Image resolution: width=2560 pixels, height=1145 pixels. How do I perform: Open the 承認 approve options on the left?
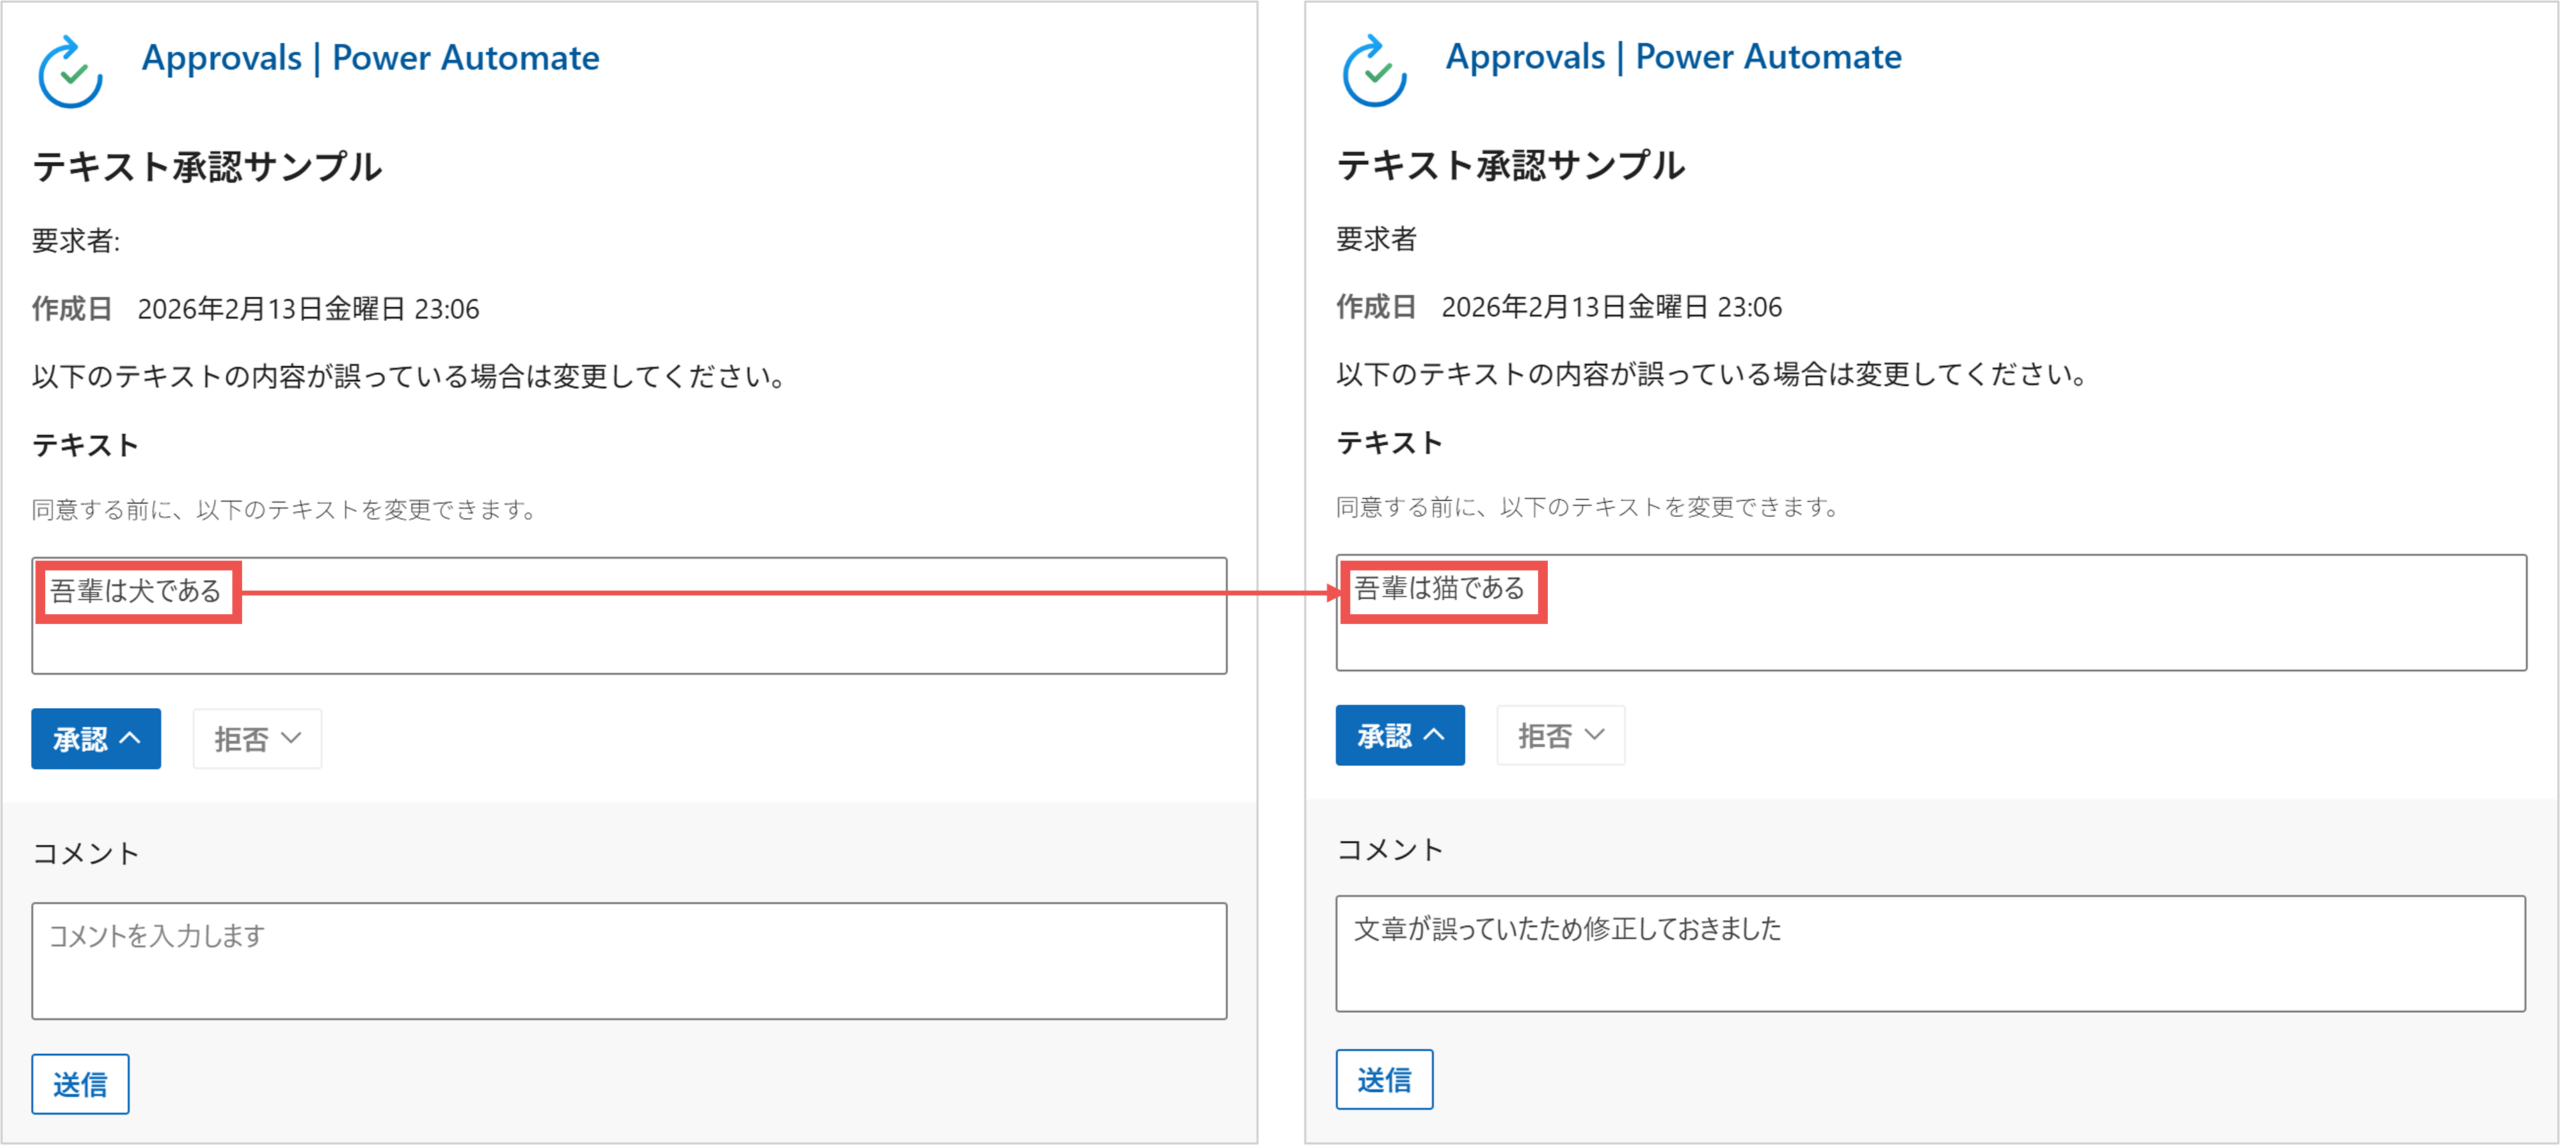[x=95, y=738]
